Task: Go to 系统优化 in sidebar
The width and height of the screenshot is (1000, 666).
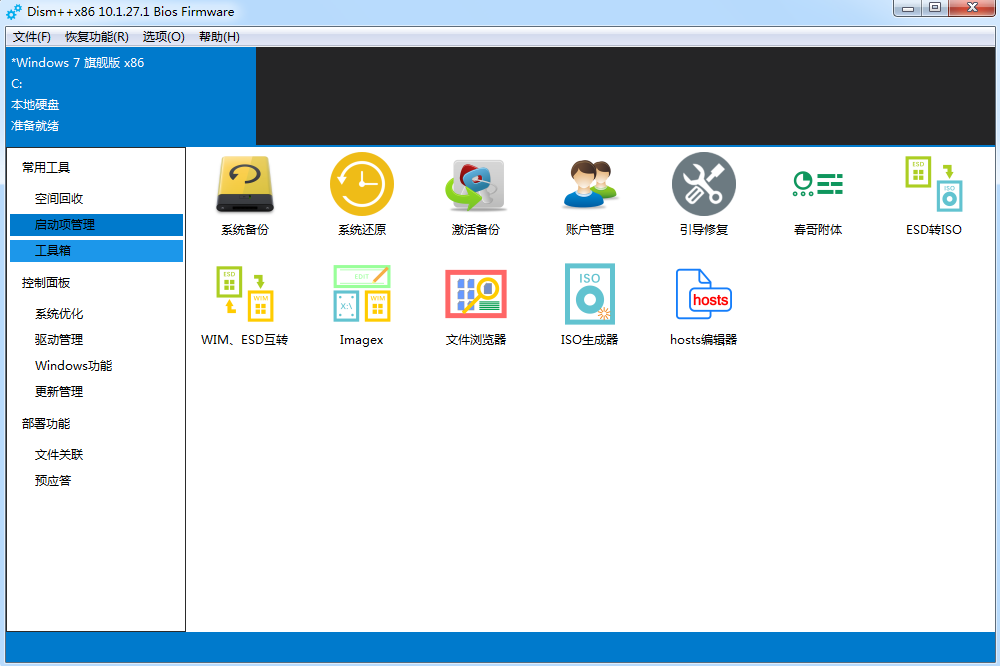Action: 59,314
